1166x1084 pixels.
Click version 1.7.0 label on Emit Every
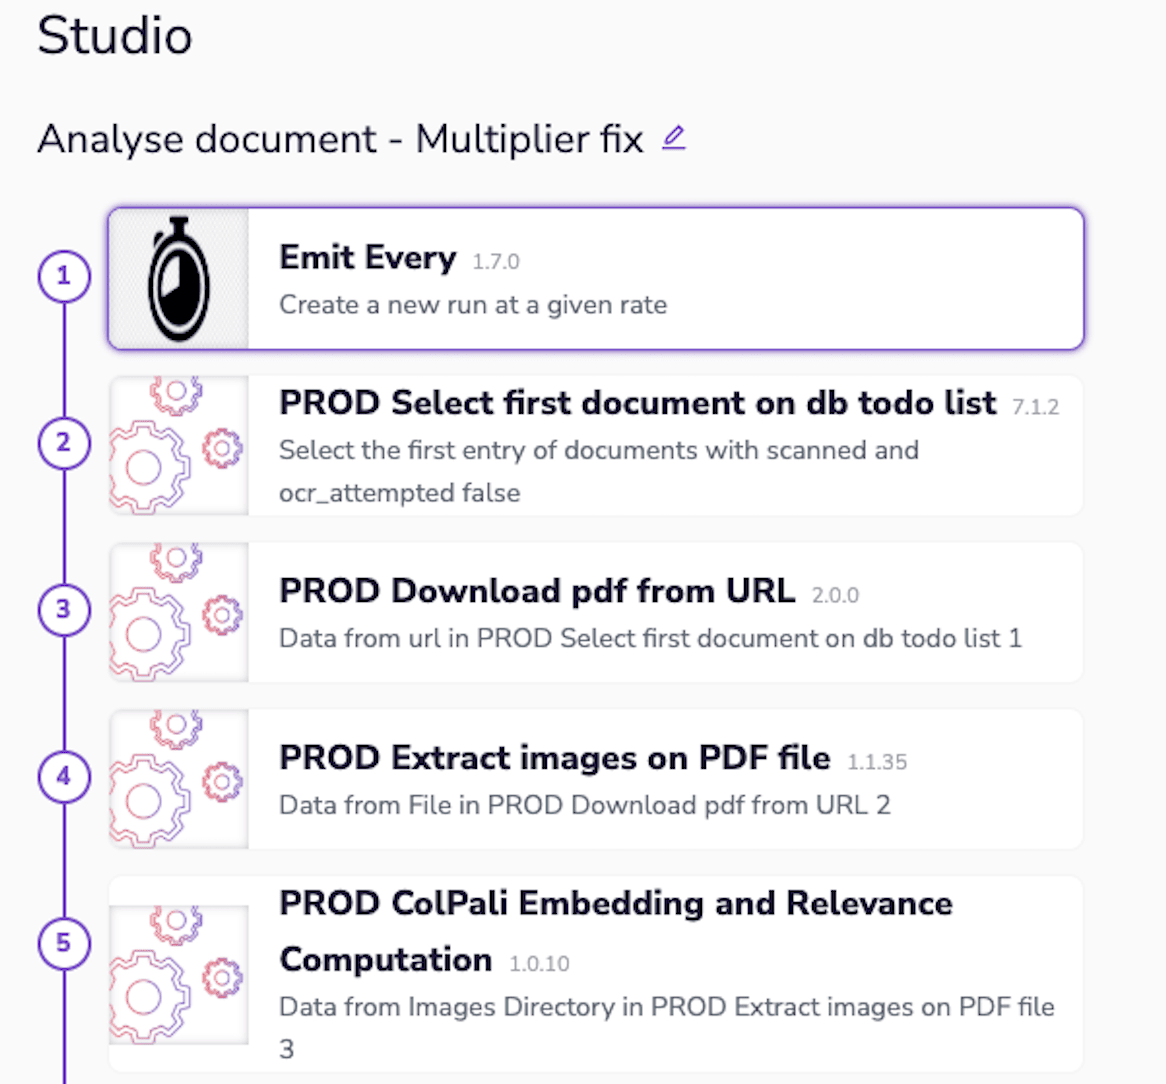tap(496, 262)
